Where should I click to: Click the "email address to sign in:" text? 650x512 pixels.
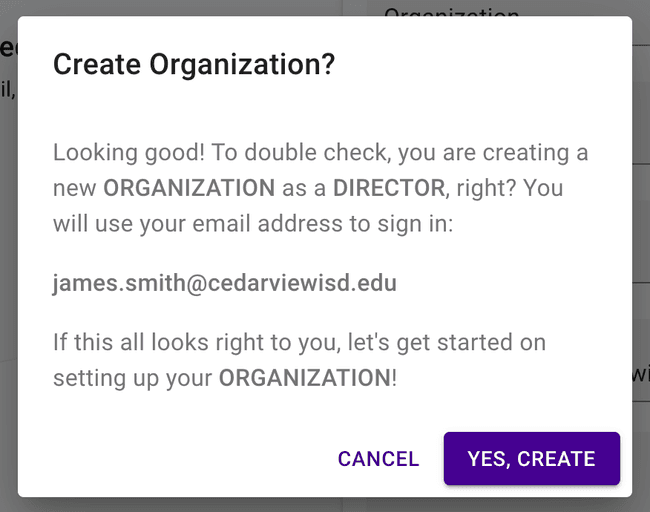pyautogui.click(x=339, y=223)
